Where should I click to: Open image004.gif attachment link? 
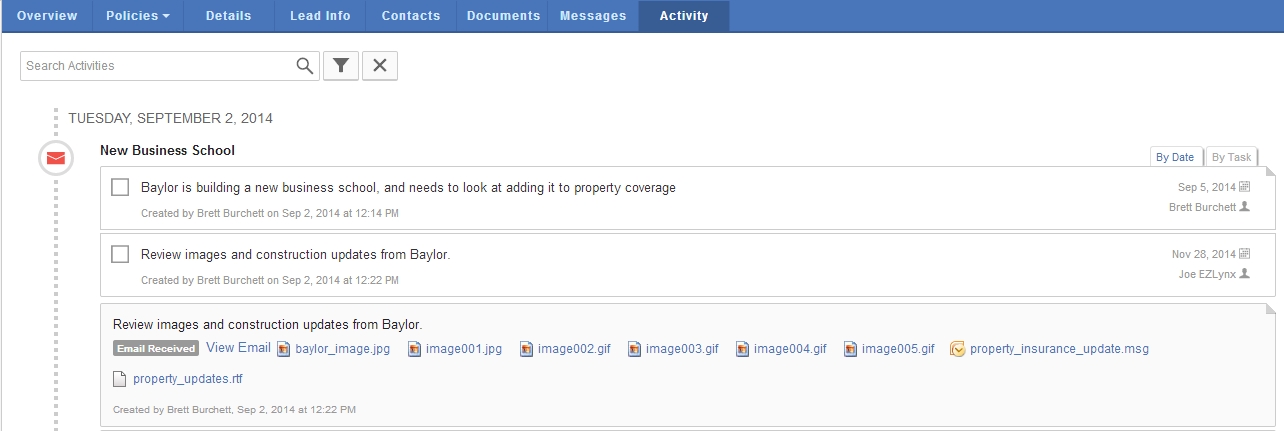pyautogui.click(x=790, y=349)
